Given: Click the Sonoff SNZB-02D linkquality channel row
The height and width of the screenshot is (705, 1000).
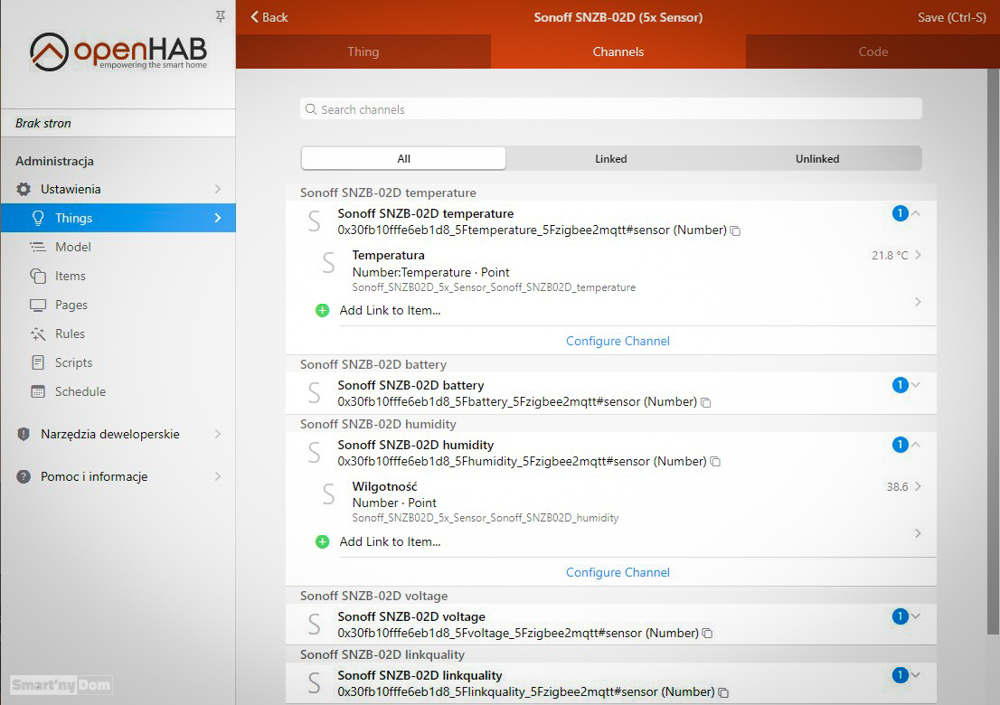Looking at the screenshot, I should pos(611,683).
